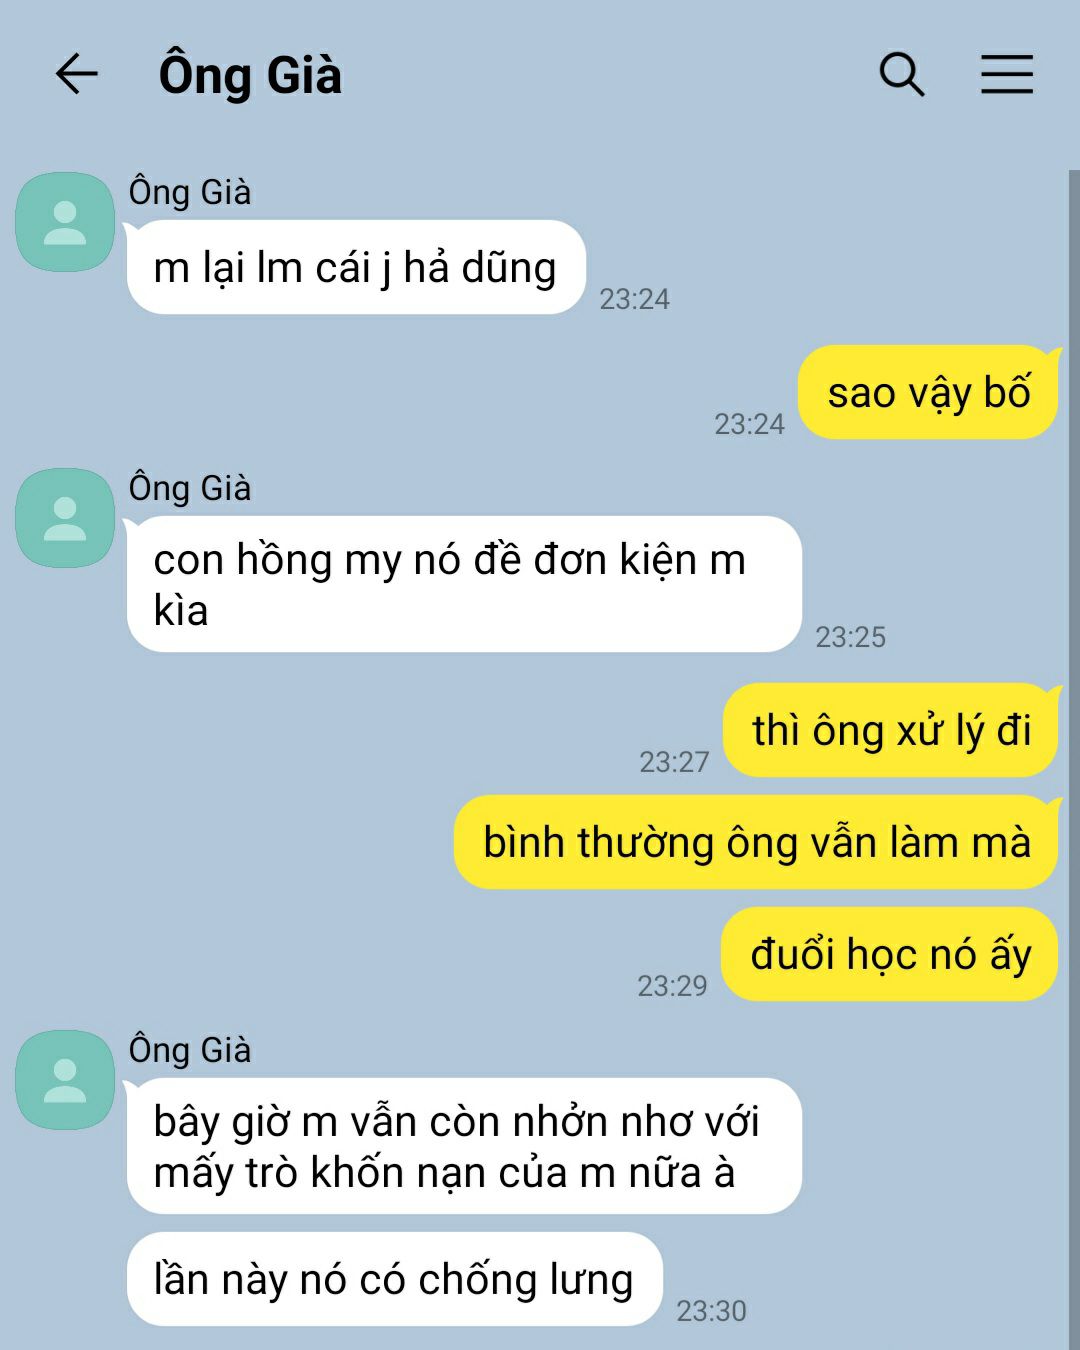Tap the avatar beside 'bây giờ m' message
Image resolution: width=1080 pixels, height=1350 pixels.
(x=65, y=1080)
